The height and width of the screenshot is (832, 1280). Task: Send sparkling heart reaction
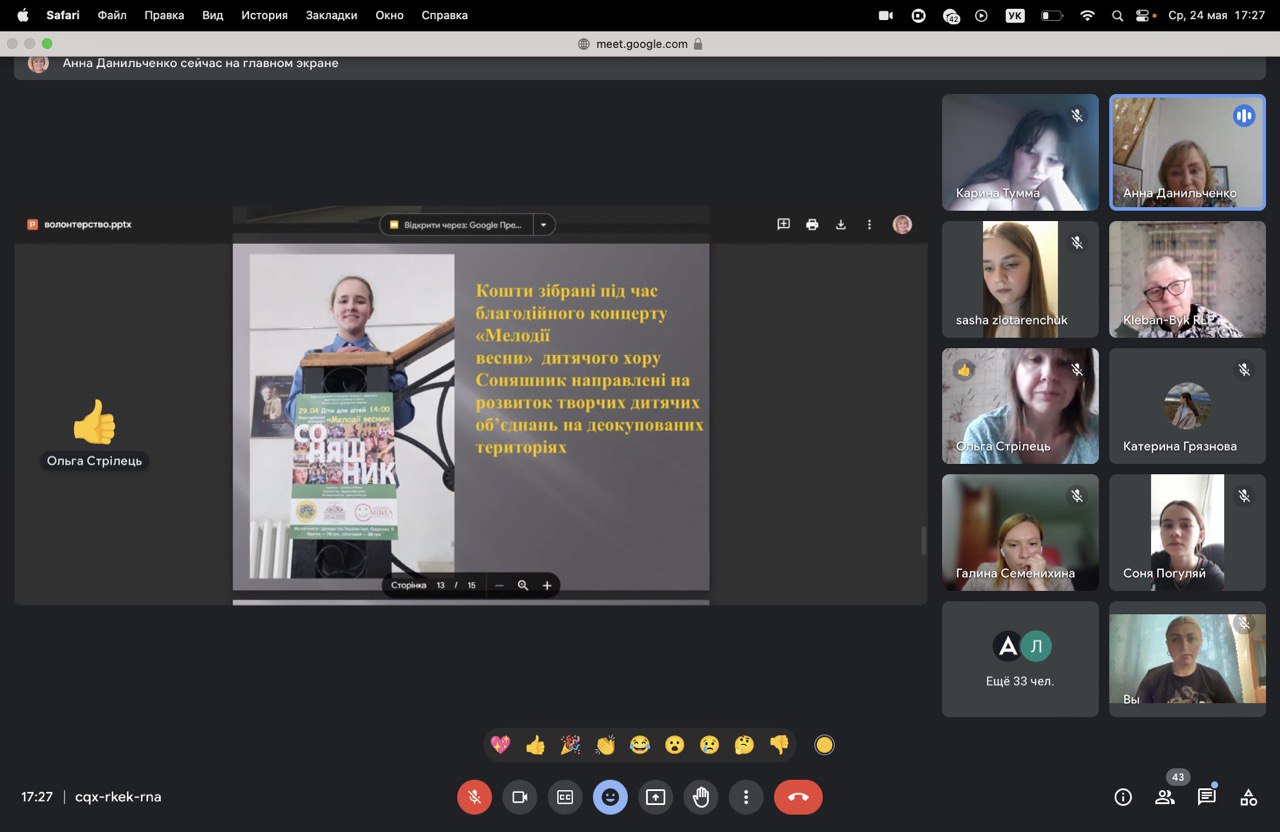[x=501, y=745]
